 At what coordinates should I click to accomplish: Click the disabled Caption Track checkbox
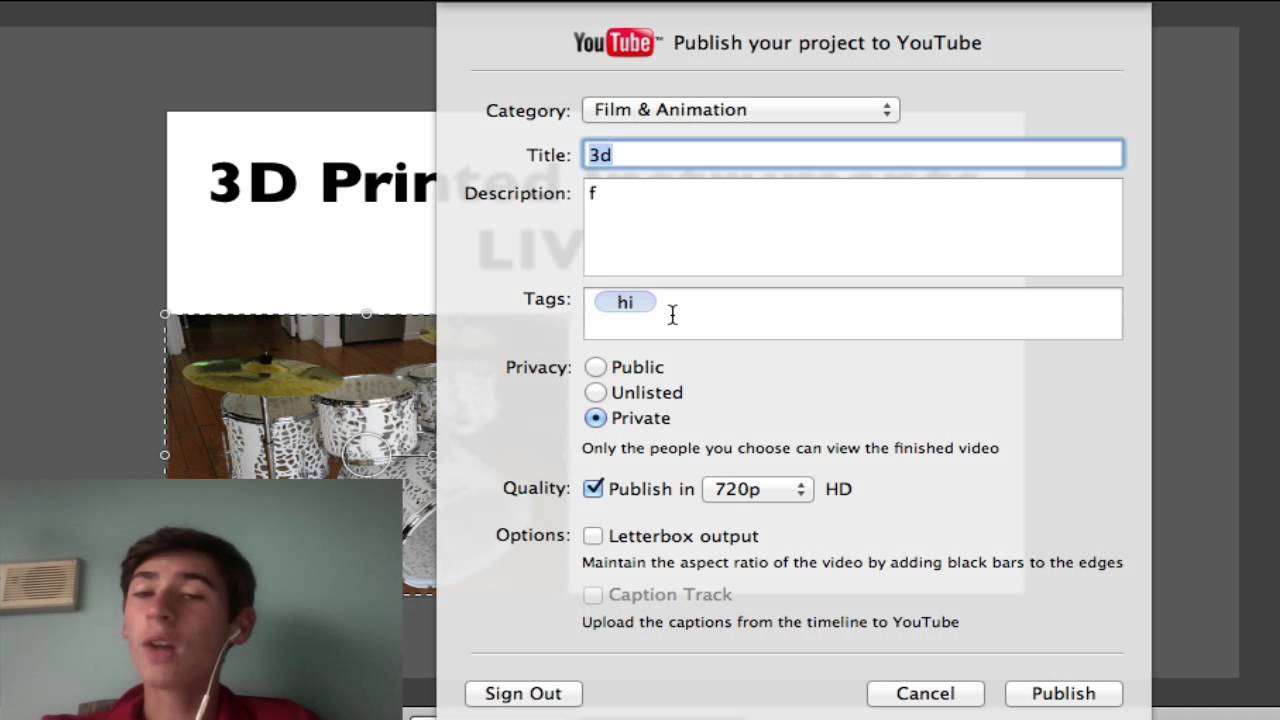click(x=594, y=595)
